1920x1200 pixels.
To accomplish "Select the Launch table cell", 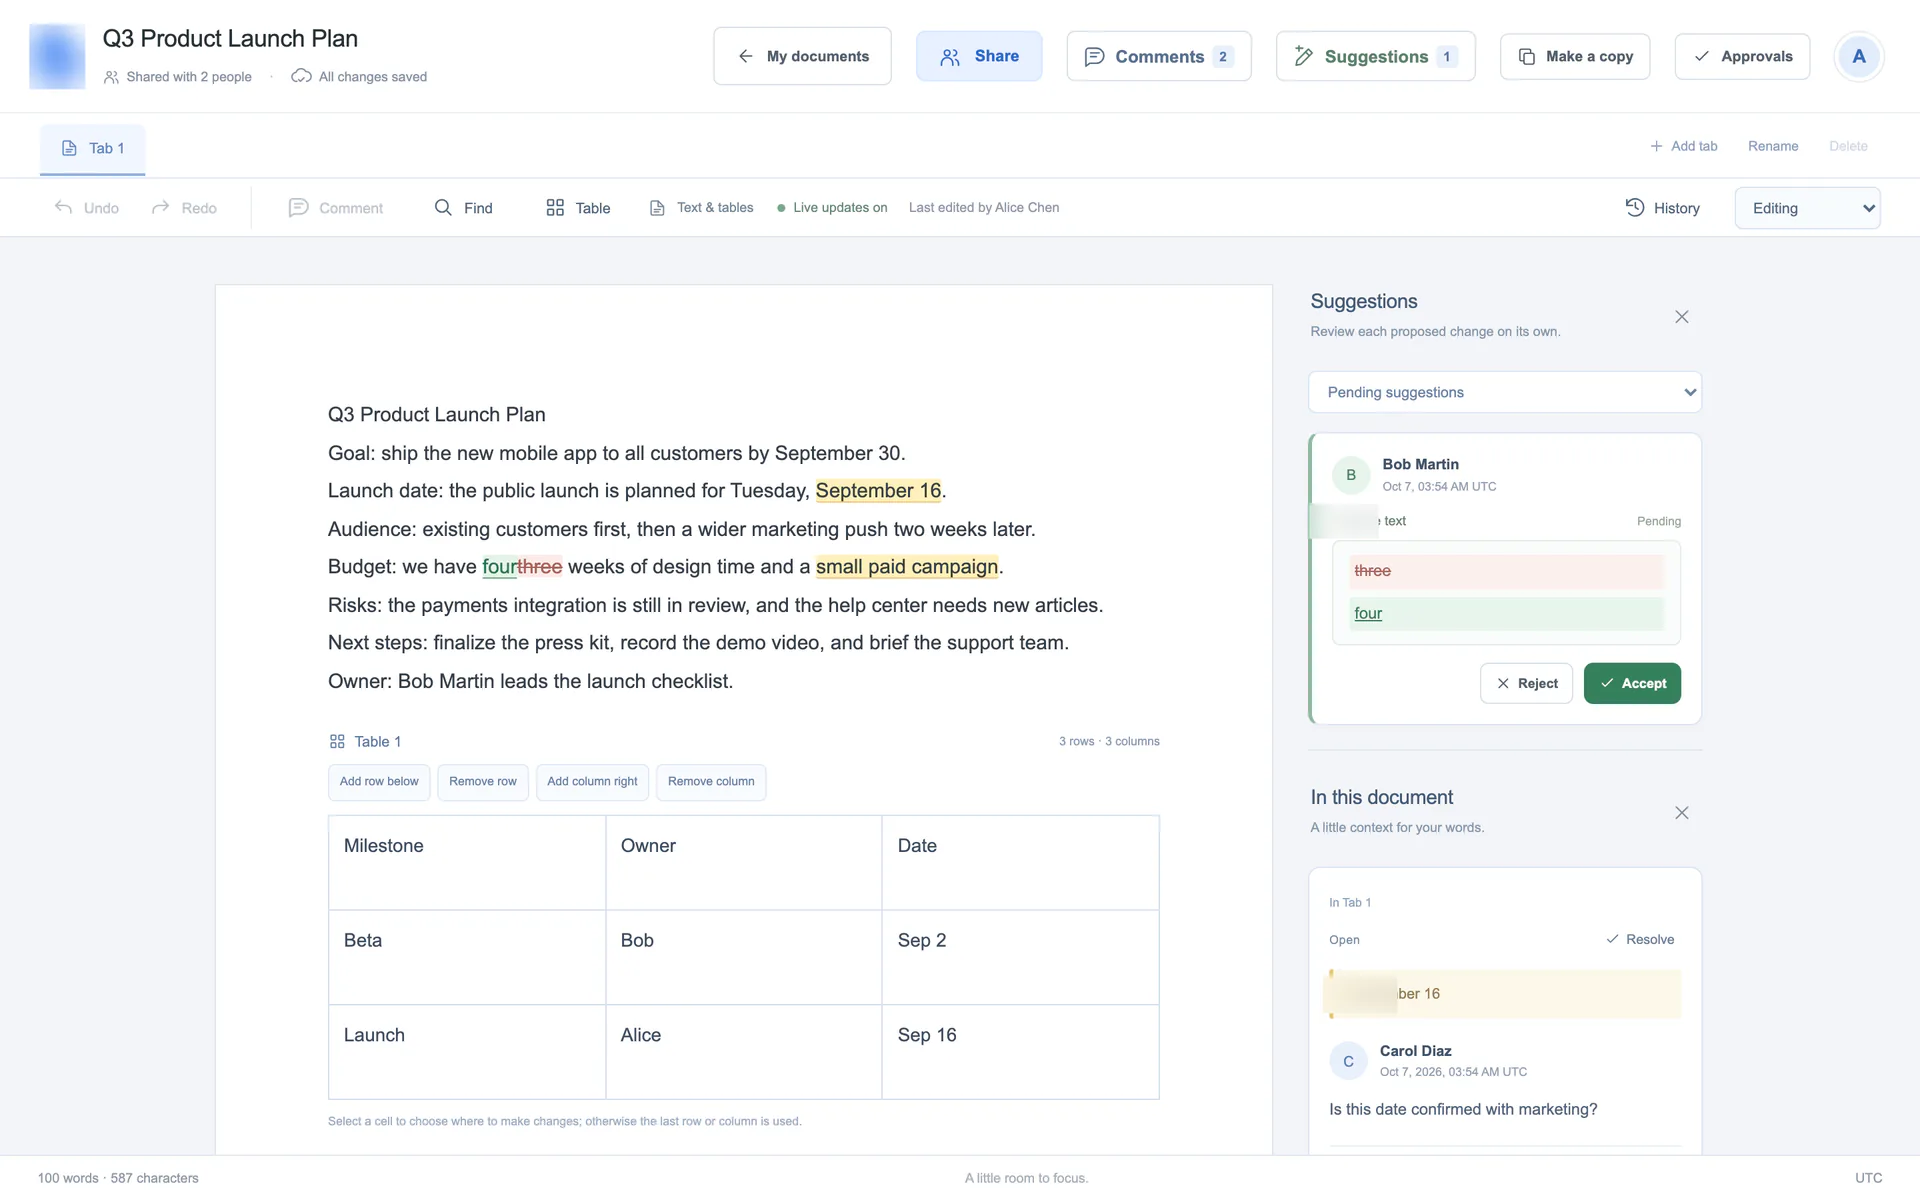I will click(467, 1052).
